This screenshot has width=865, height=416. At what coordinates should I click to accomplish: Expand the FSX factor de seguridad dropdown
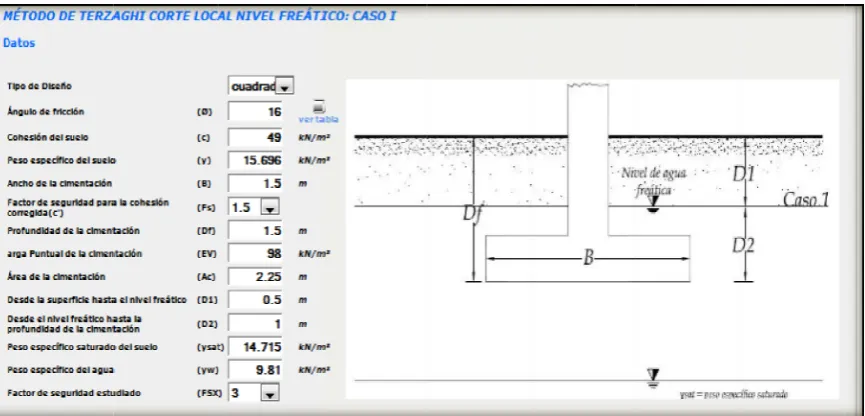[x=269, y=393]
